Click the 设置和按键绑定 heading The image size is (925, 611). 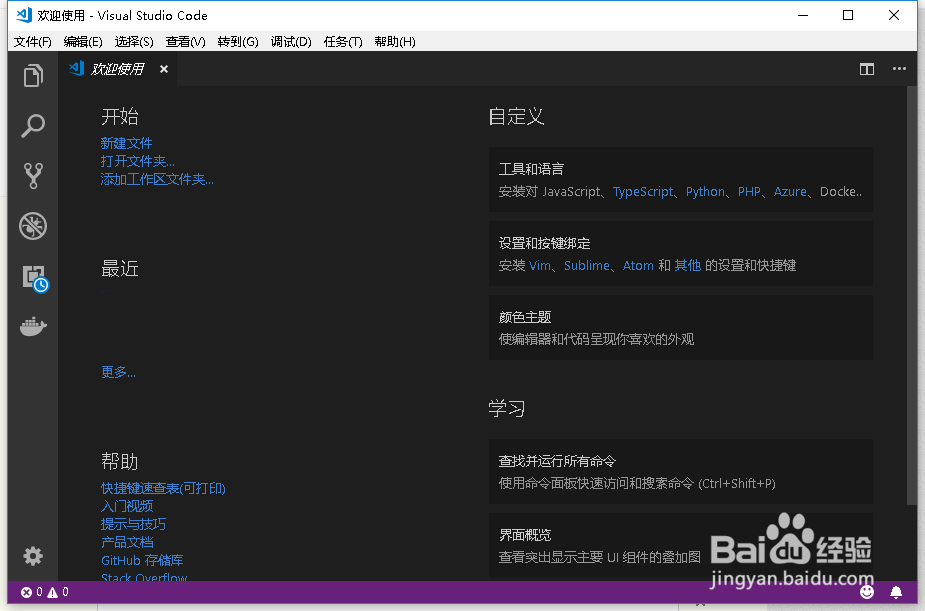click(544, 243)
